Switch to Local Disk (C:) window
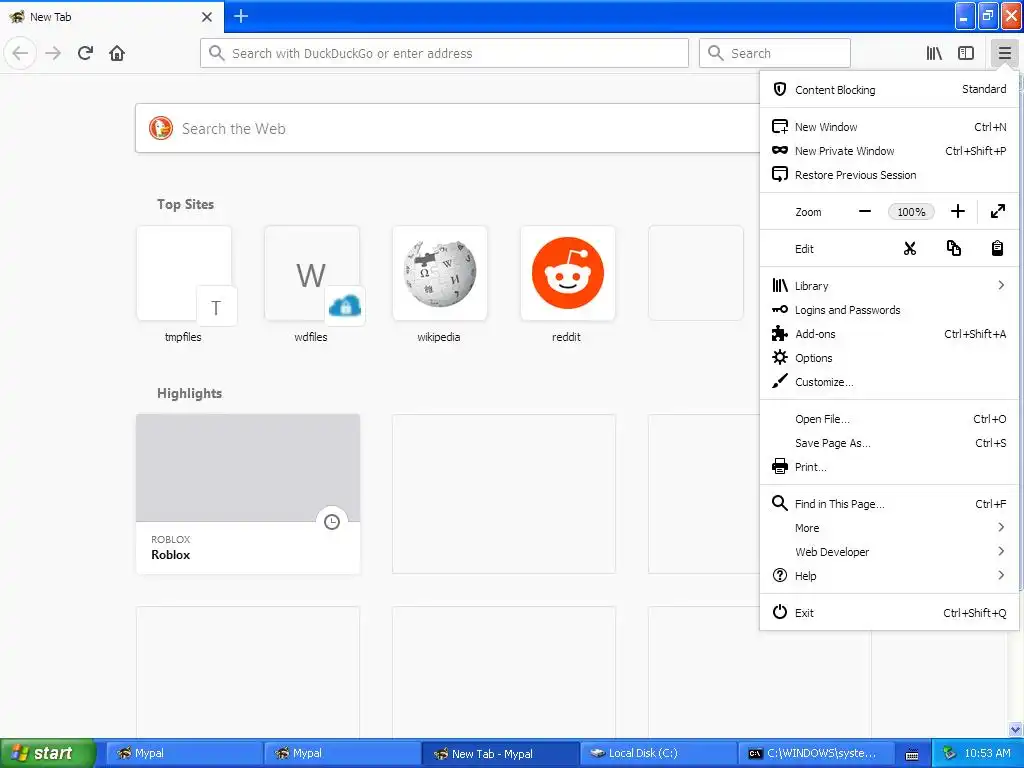This screenshot has width=1024, height=768. click(658, 753)
